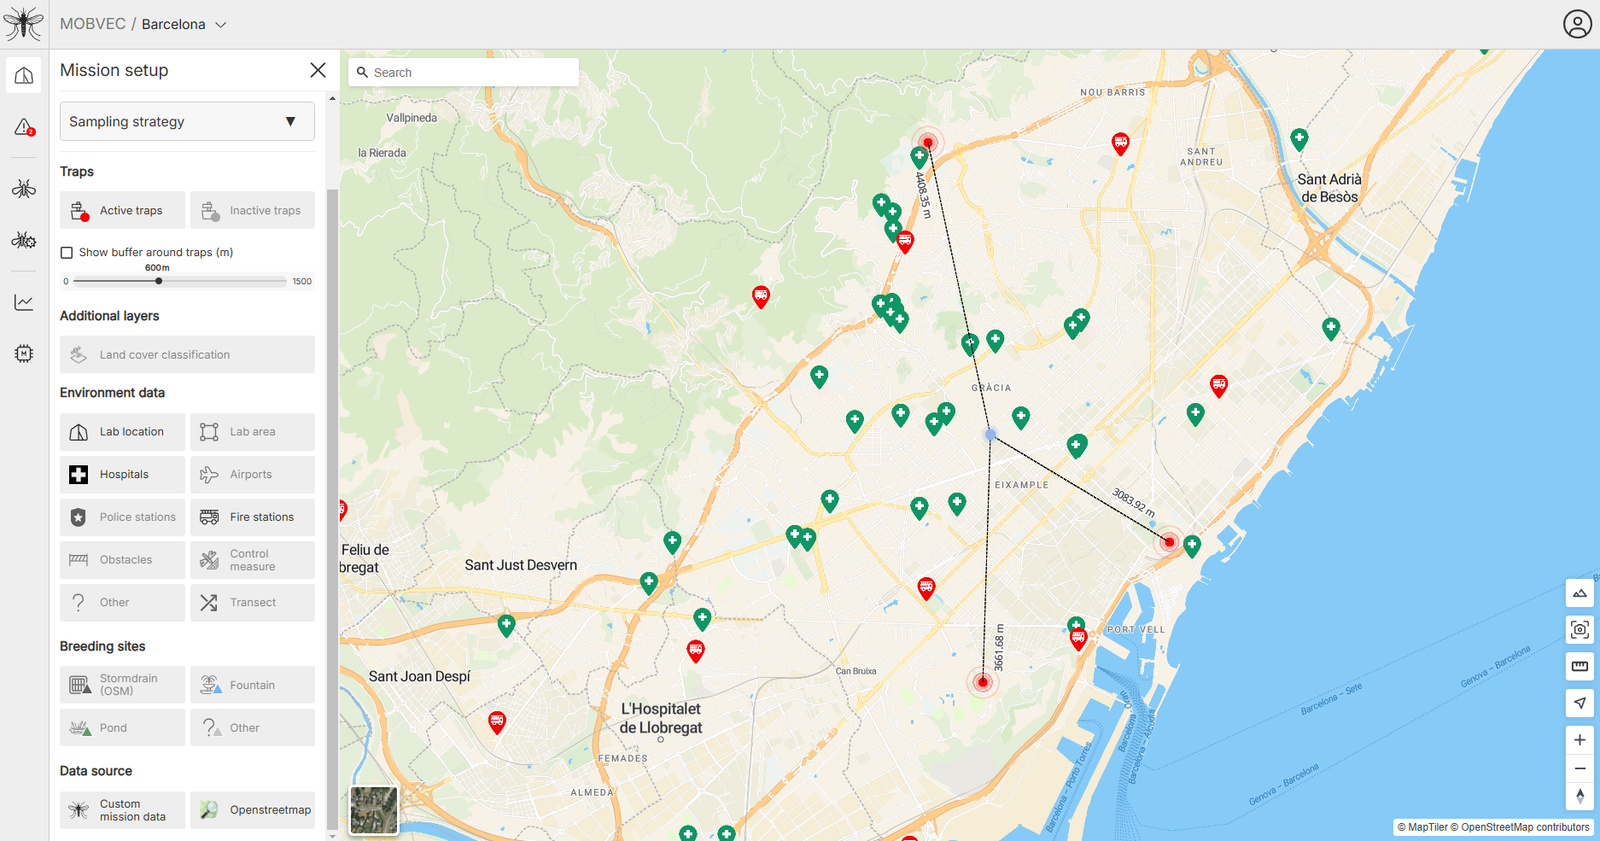Click the locate-me navigation arrow control
The image size is (1600, 841).
point(1580,703)
